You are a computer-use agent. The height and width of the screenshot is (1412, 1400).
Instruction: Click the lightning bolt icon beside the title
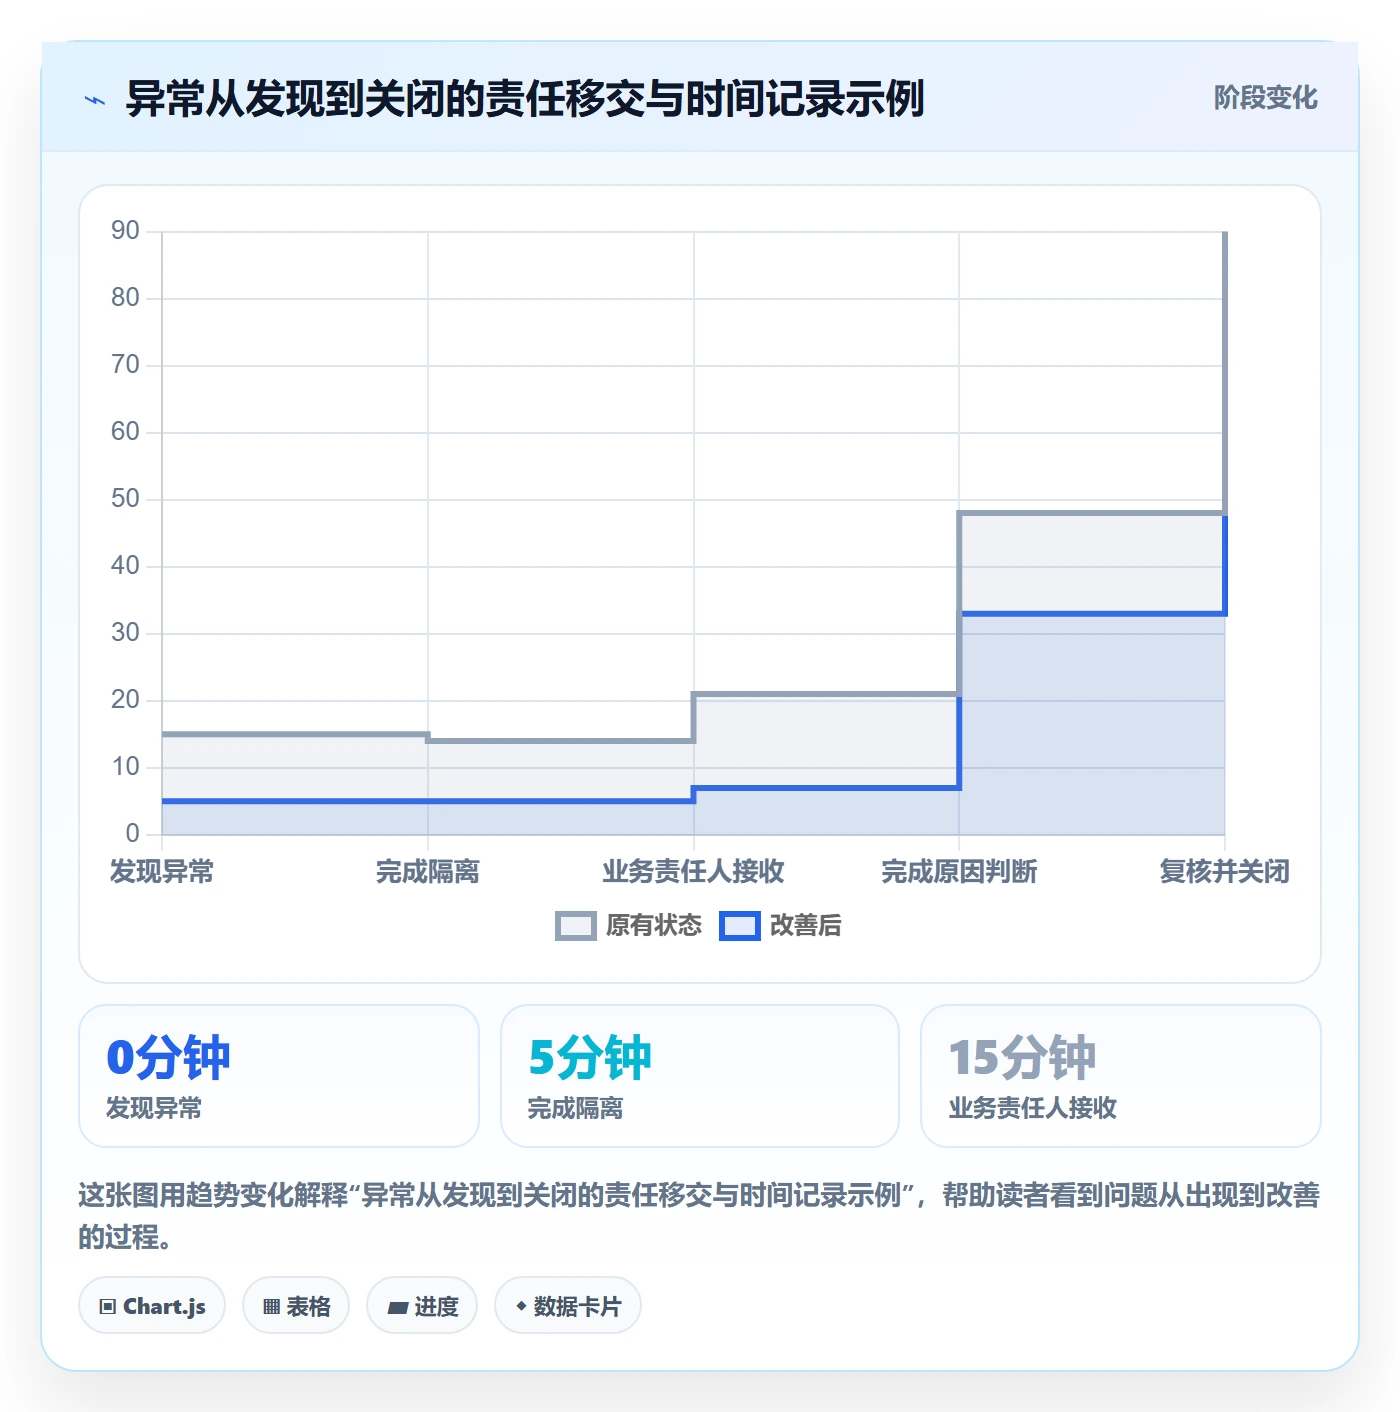pos(95,100)
